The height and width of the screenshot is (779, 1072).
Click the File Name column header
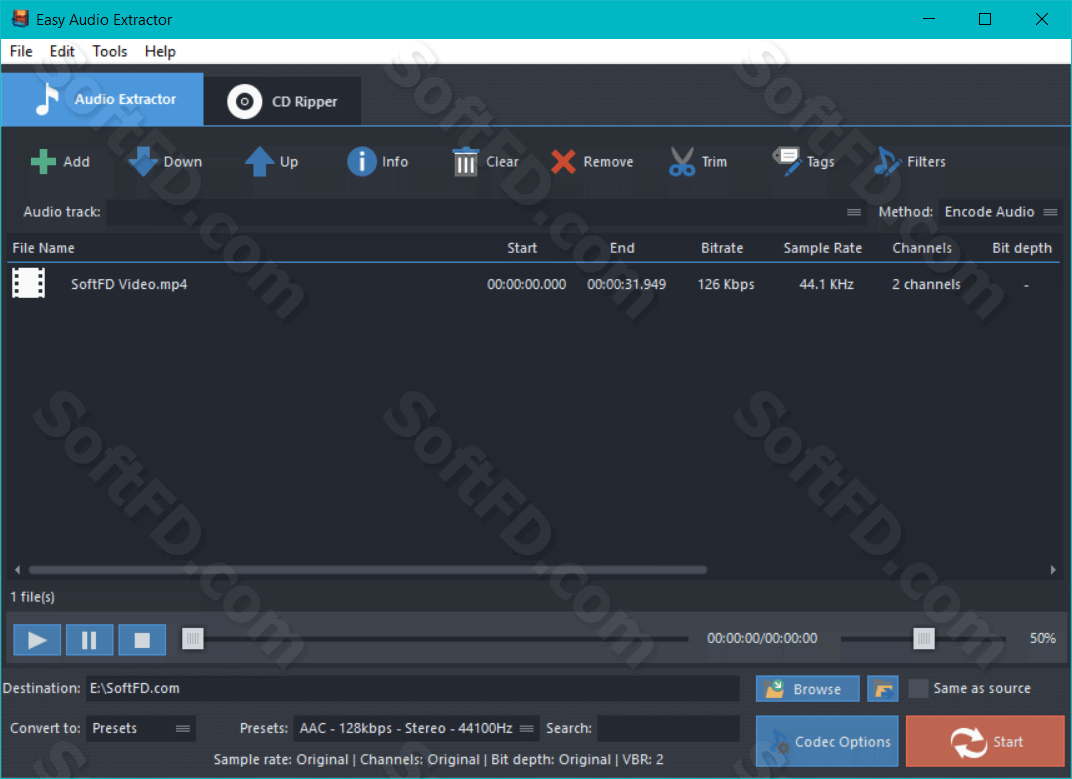(44, 248)
